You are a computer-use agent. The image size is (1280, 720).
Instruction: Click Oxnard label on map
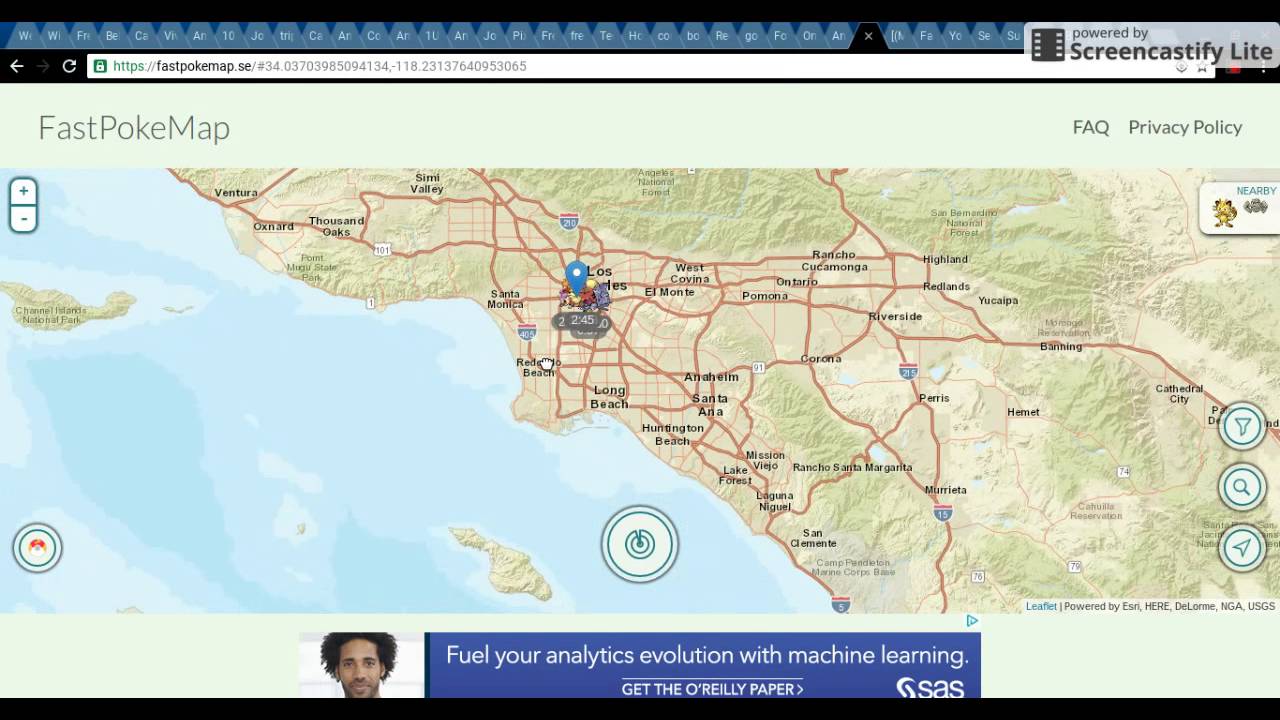[273, 227]
